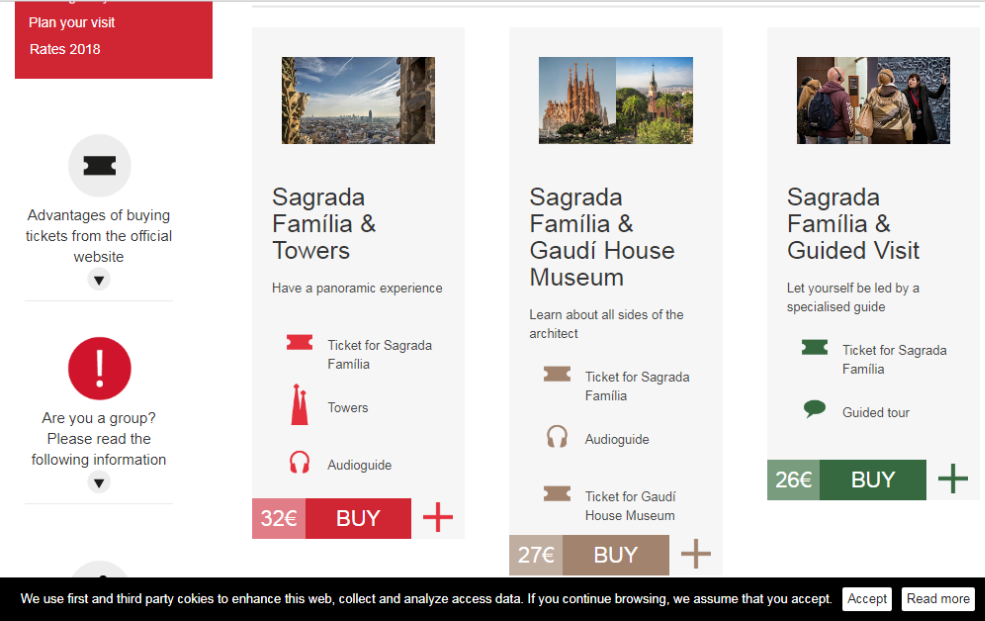Screen dimensions: 985x621
Task: Buy the 26€ Guided Visit ticket
Action: 873,480
